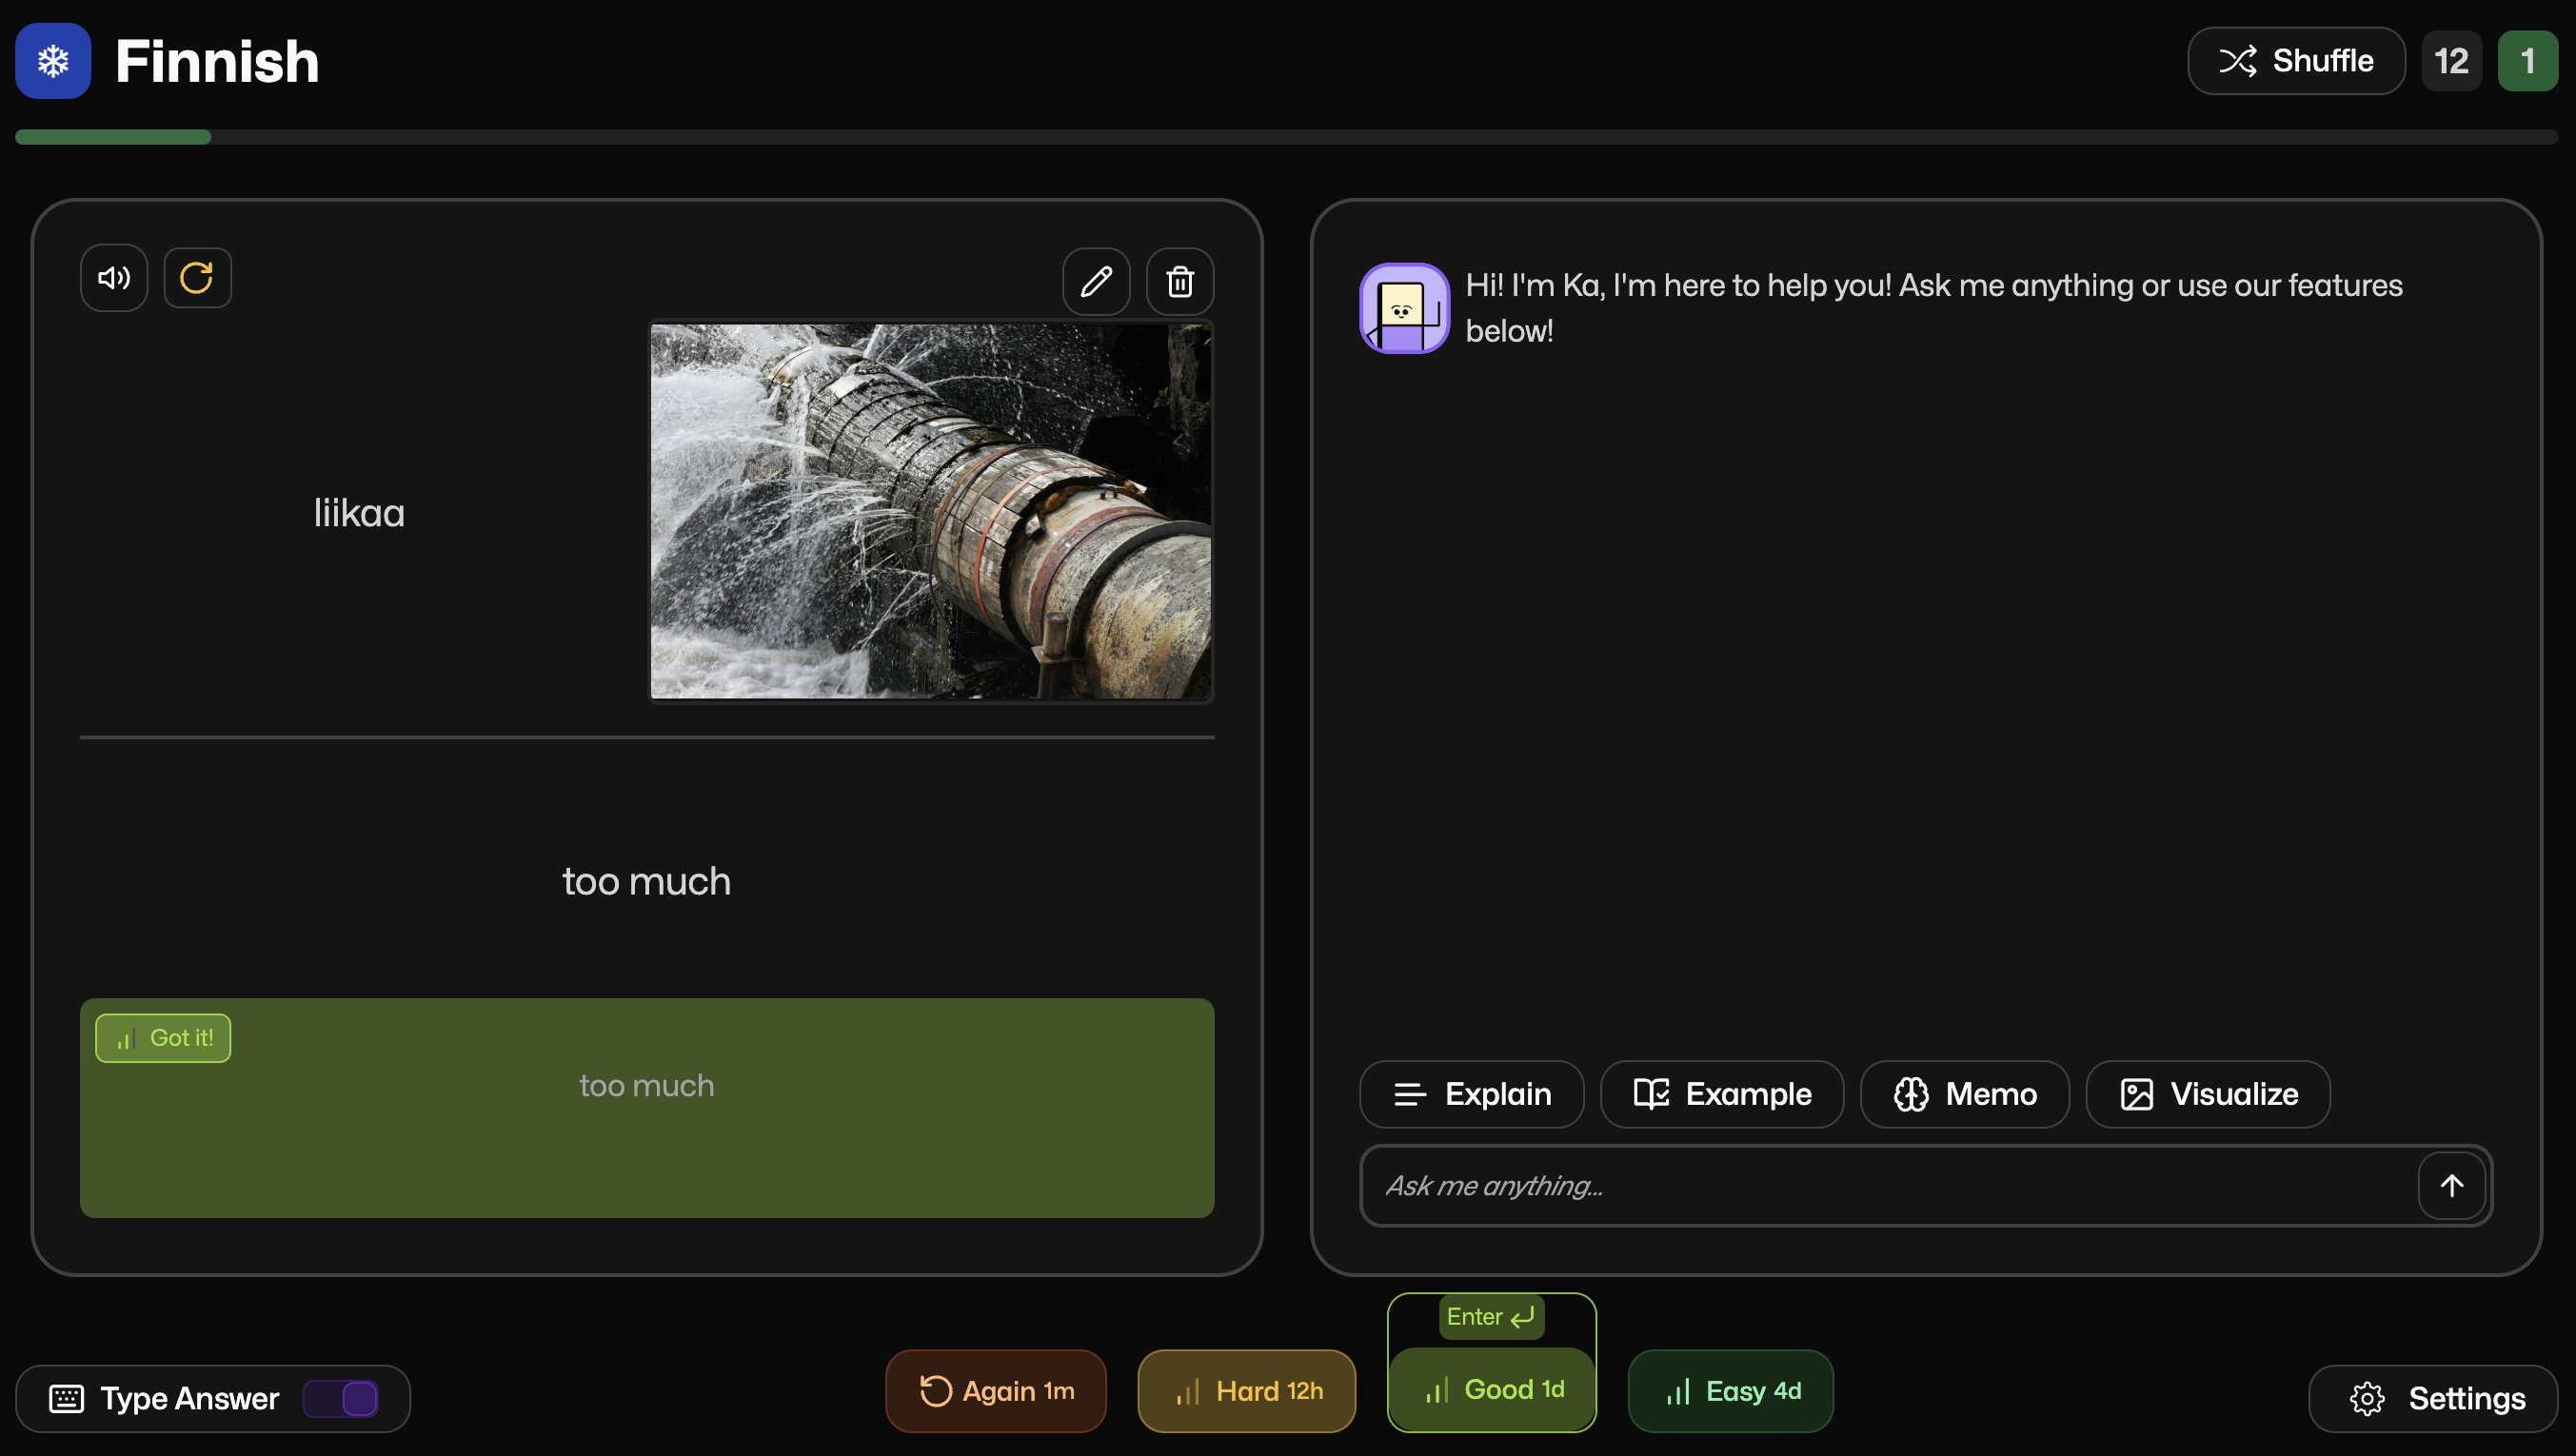2576x1456 pixels.
Task: Click the Finnish snowflake deck icon
Action: click(x=53, y=61)
